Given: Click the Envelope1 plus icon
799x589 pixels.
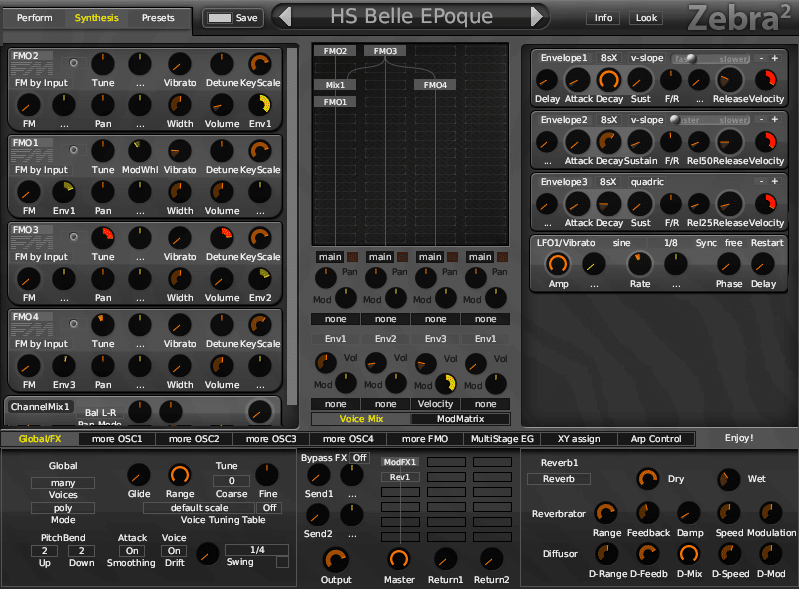Looking at the screenshot, I should pos(775,58).
